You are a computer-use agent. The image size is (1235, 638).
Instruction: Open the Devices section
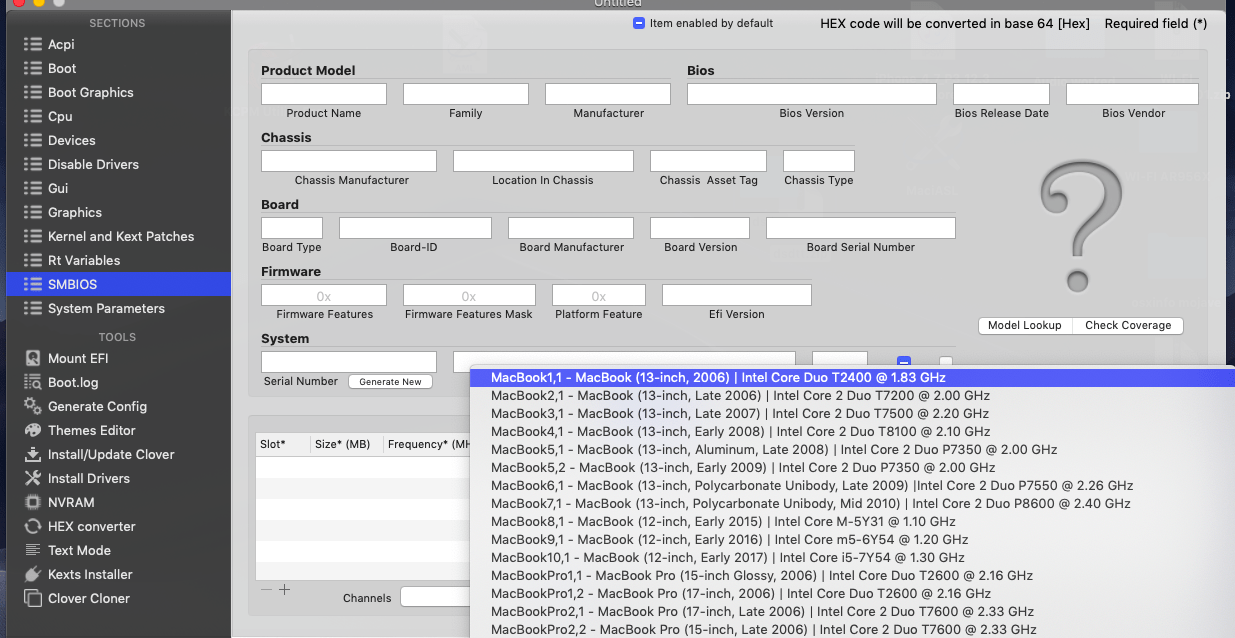(x=118, y=140)
